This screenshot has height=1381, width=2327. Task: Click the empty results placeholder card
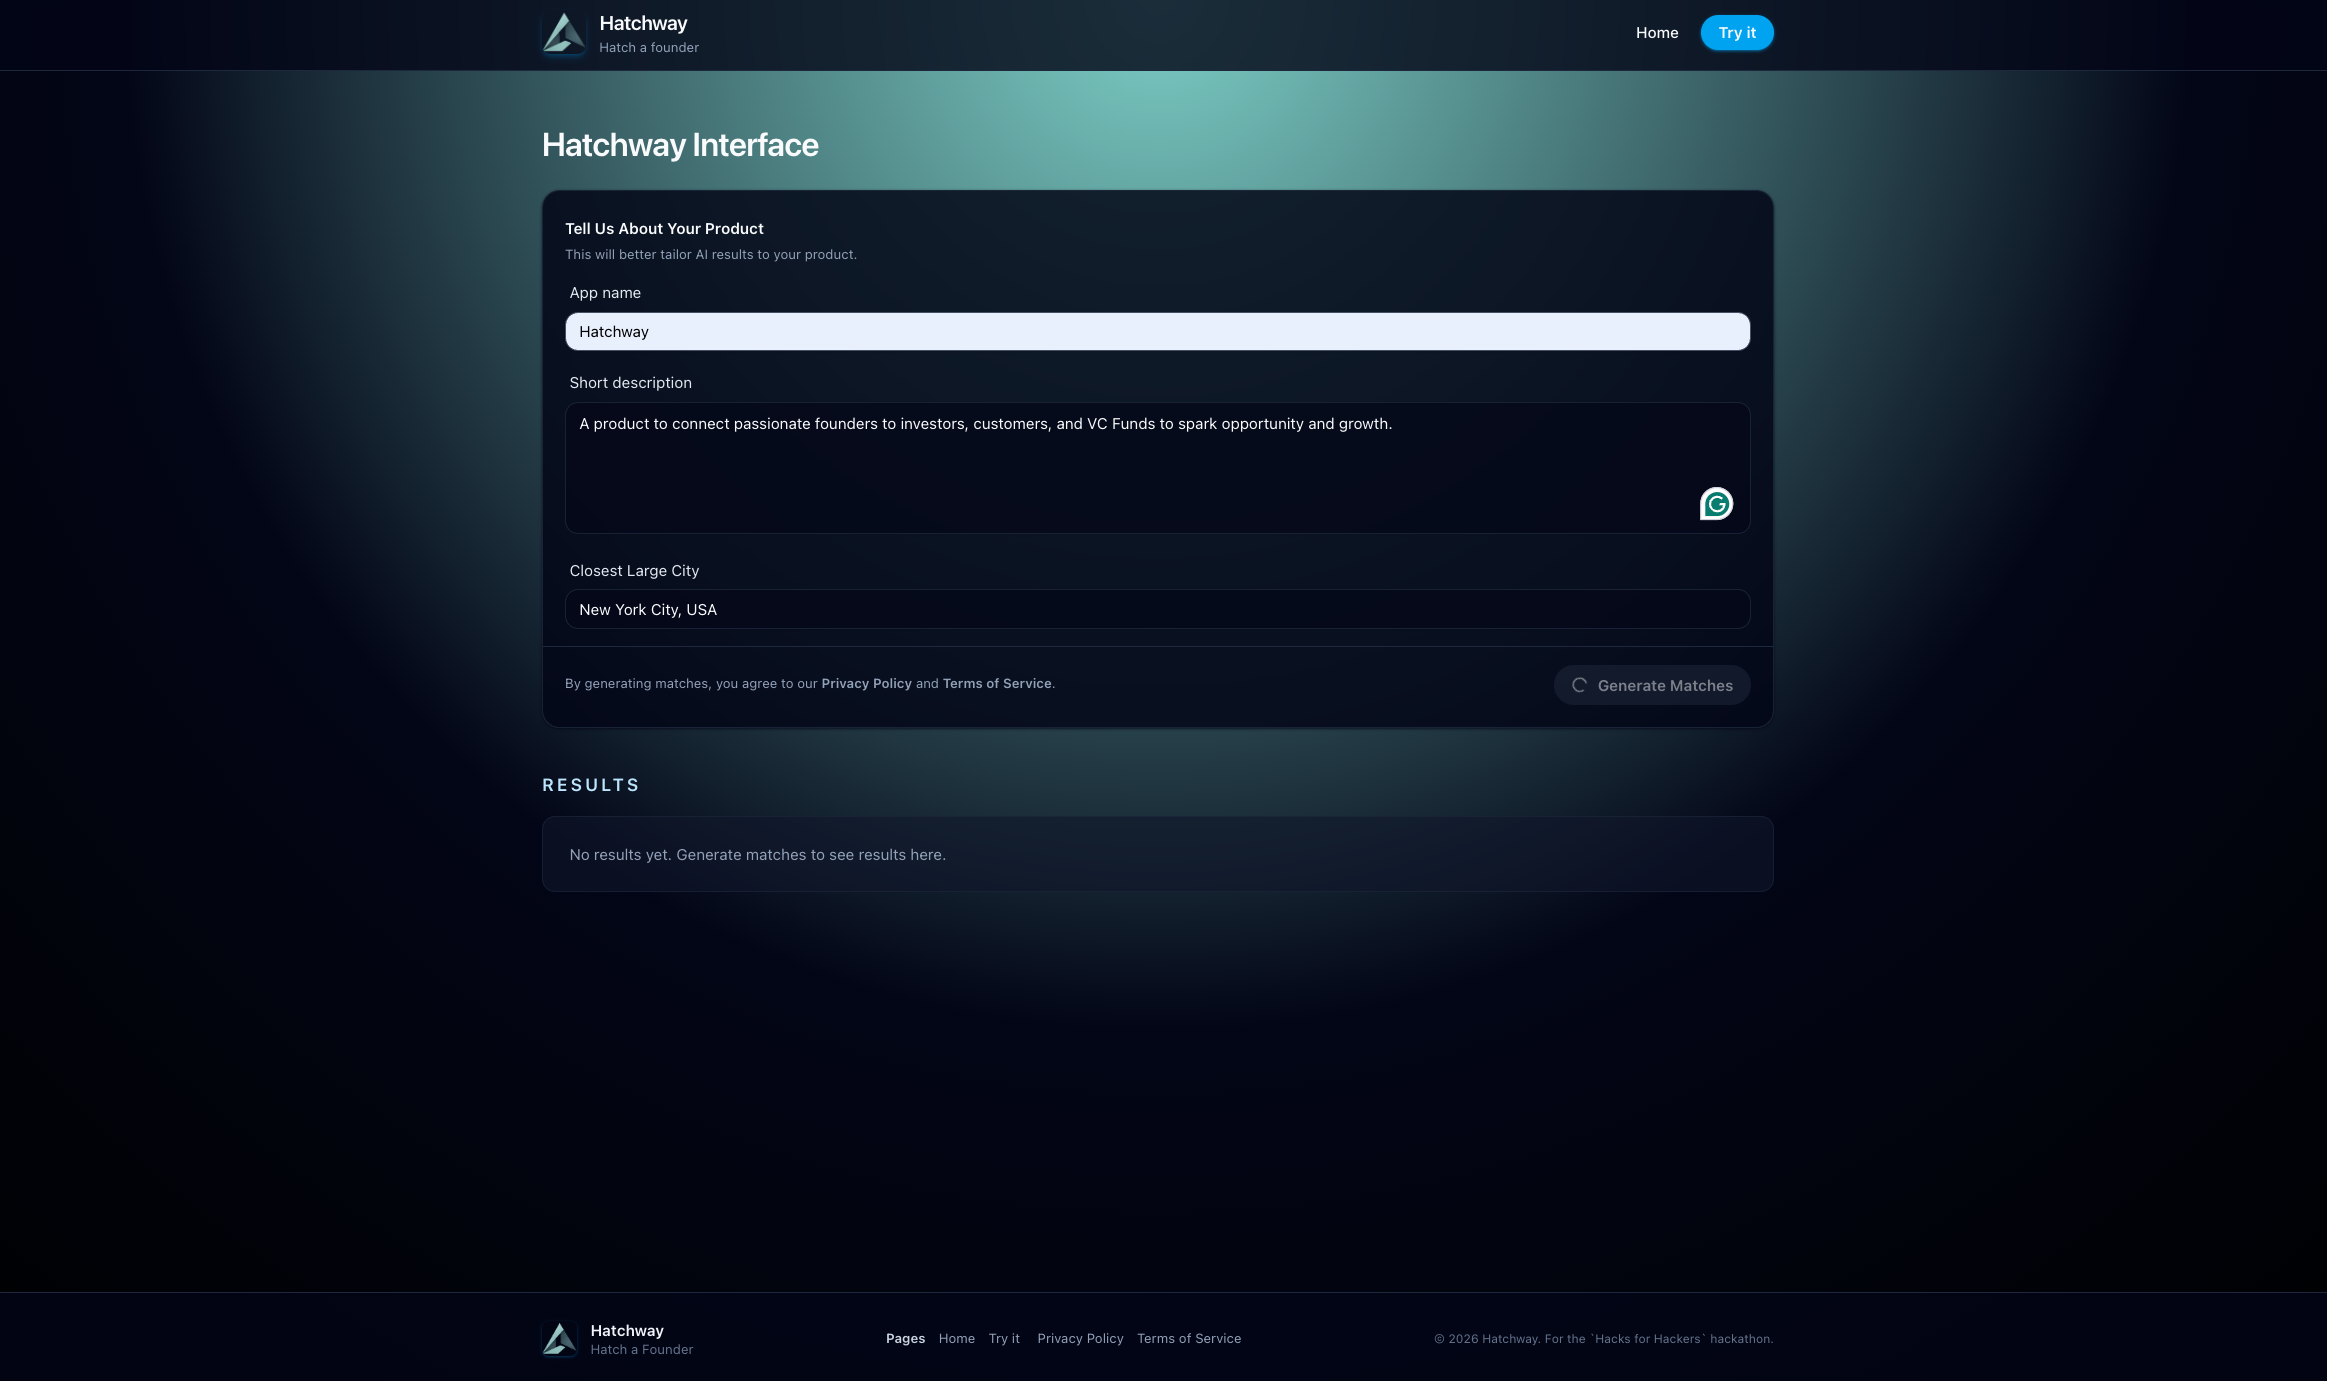[x=1157, y=854]
